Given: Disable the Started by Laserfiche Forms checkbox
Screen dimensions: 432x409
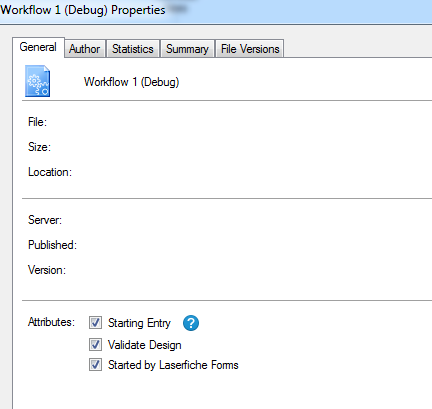Looking at the screenshot, I should point(95,365).
